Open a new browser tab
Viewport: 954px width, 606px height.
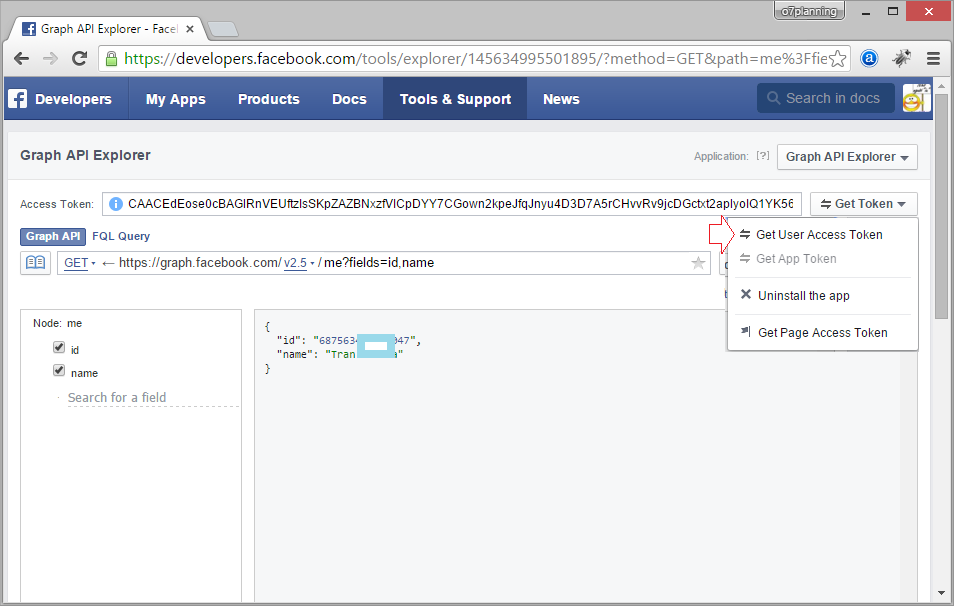(223, 29)
